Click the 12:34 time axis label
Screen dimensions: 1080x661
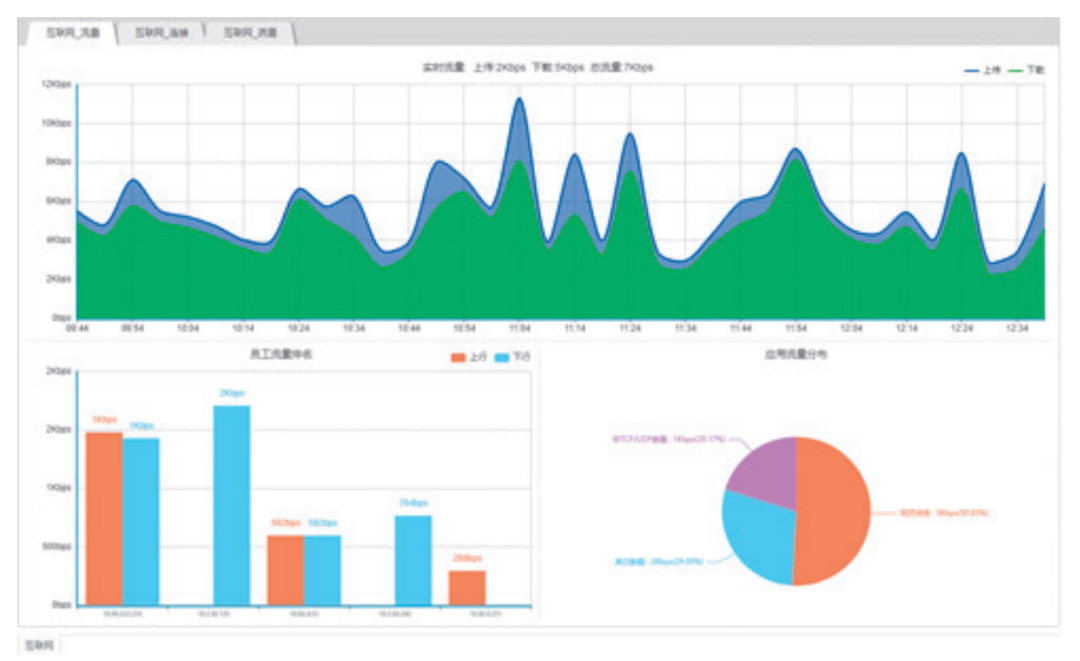coord(1017,328)
